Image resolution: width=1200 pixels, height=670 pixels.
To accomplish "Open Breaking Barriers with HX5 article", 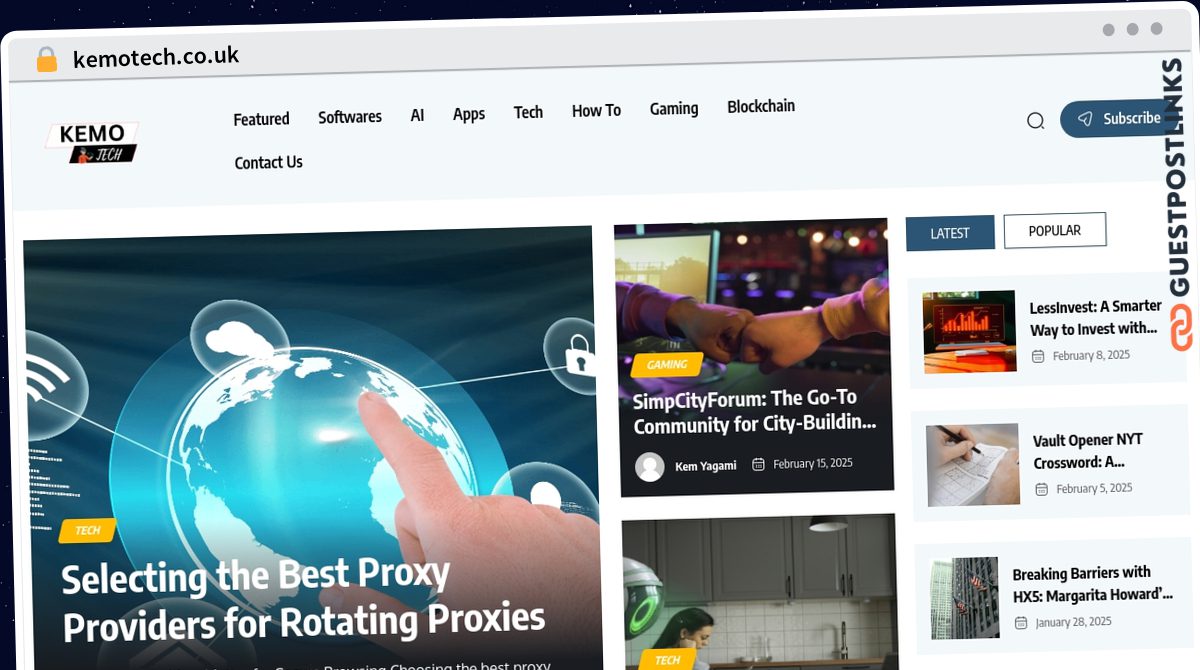I will [x=1092, y=584].
